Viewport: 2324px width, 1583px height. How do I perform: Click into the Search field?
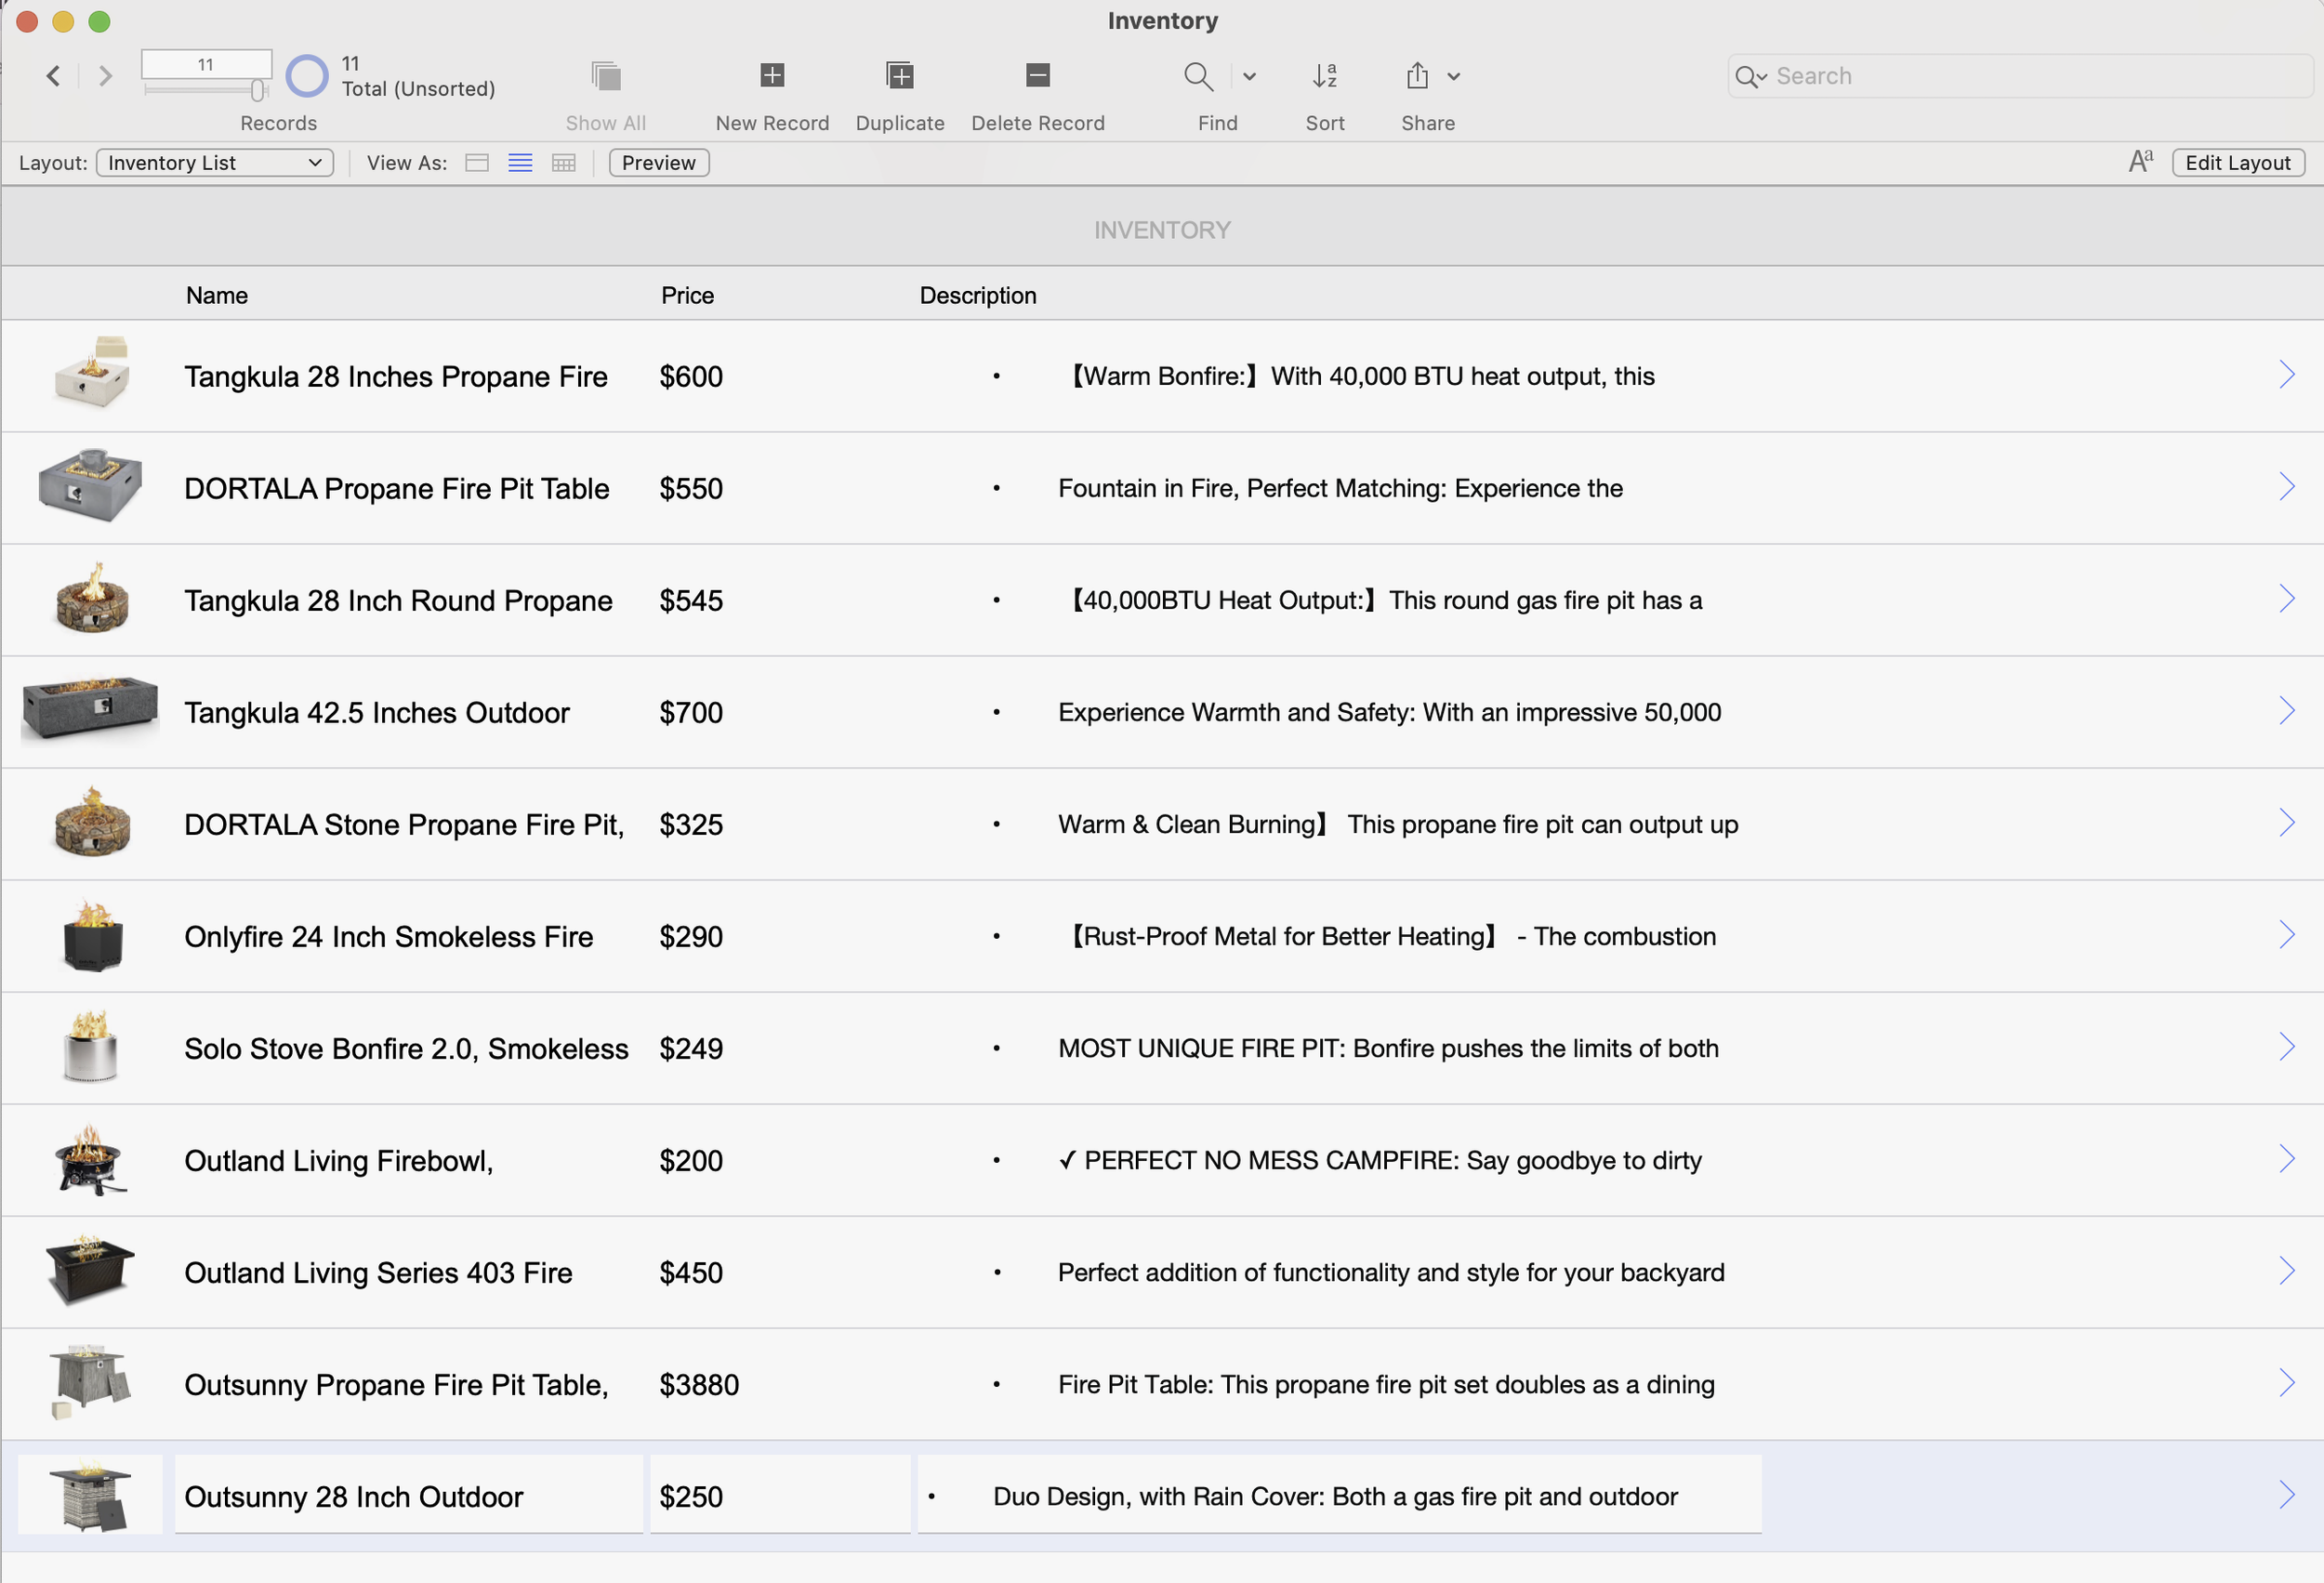tap(2020, 76)
